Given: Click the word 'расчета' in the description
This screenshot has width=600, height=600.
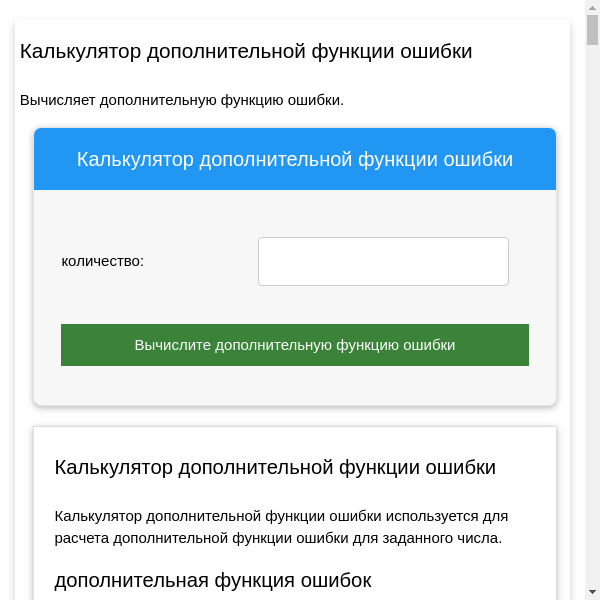Looking at the screenshot, I should coord(82,538).
